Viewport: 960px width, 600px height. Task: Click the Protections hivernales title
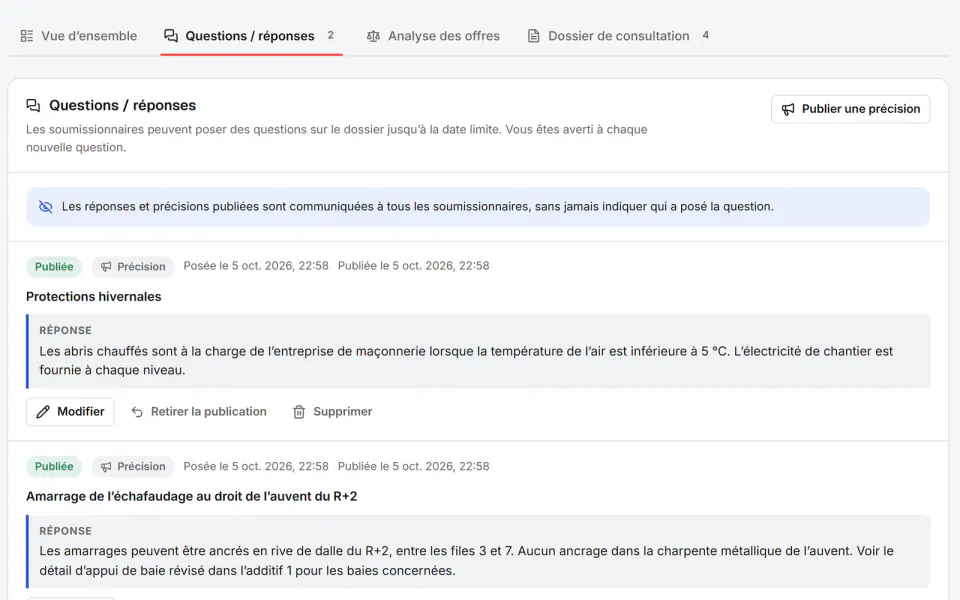click(94, 296)
